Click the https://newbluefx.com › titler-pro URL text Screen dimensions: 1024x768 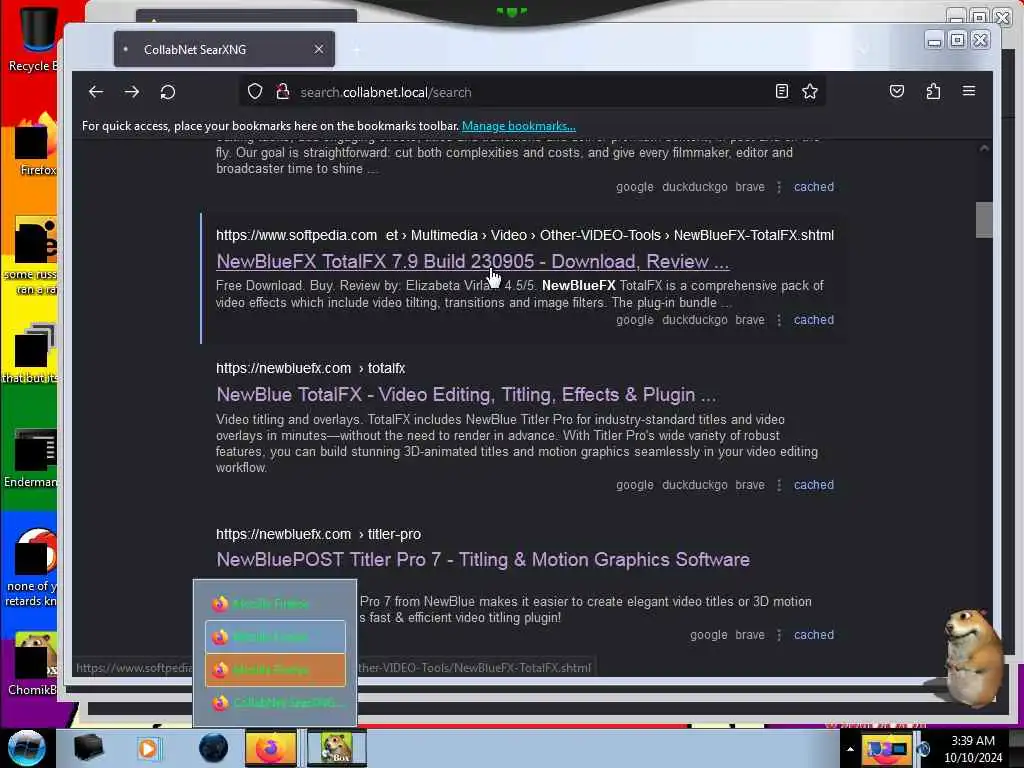318,534
